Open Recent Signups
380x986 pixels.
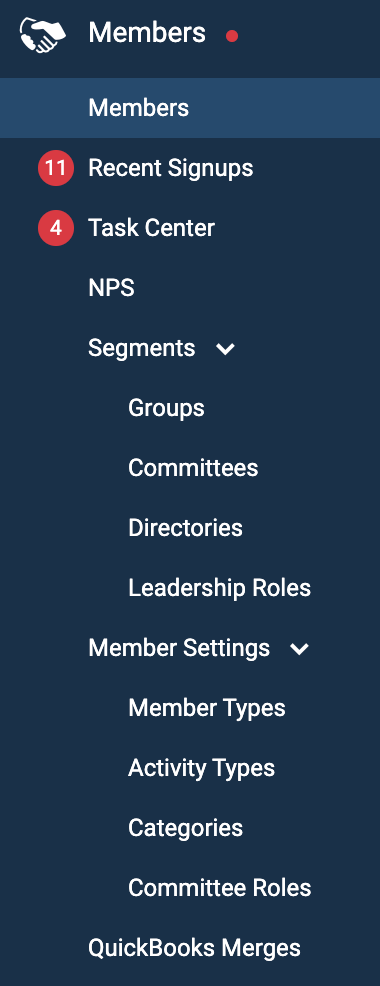coord(170,168)
